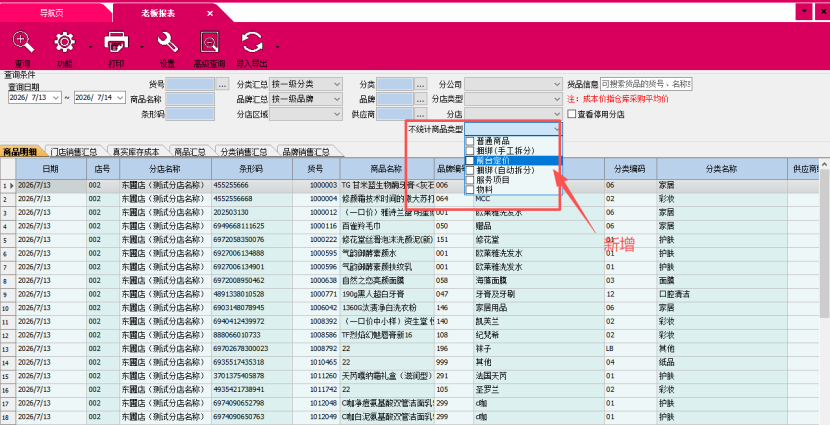The width and height of the screenshot is (830, 425).
Task: Click the 分店名称 column header
Action: click(165, 169)
